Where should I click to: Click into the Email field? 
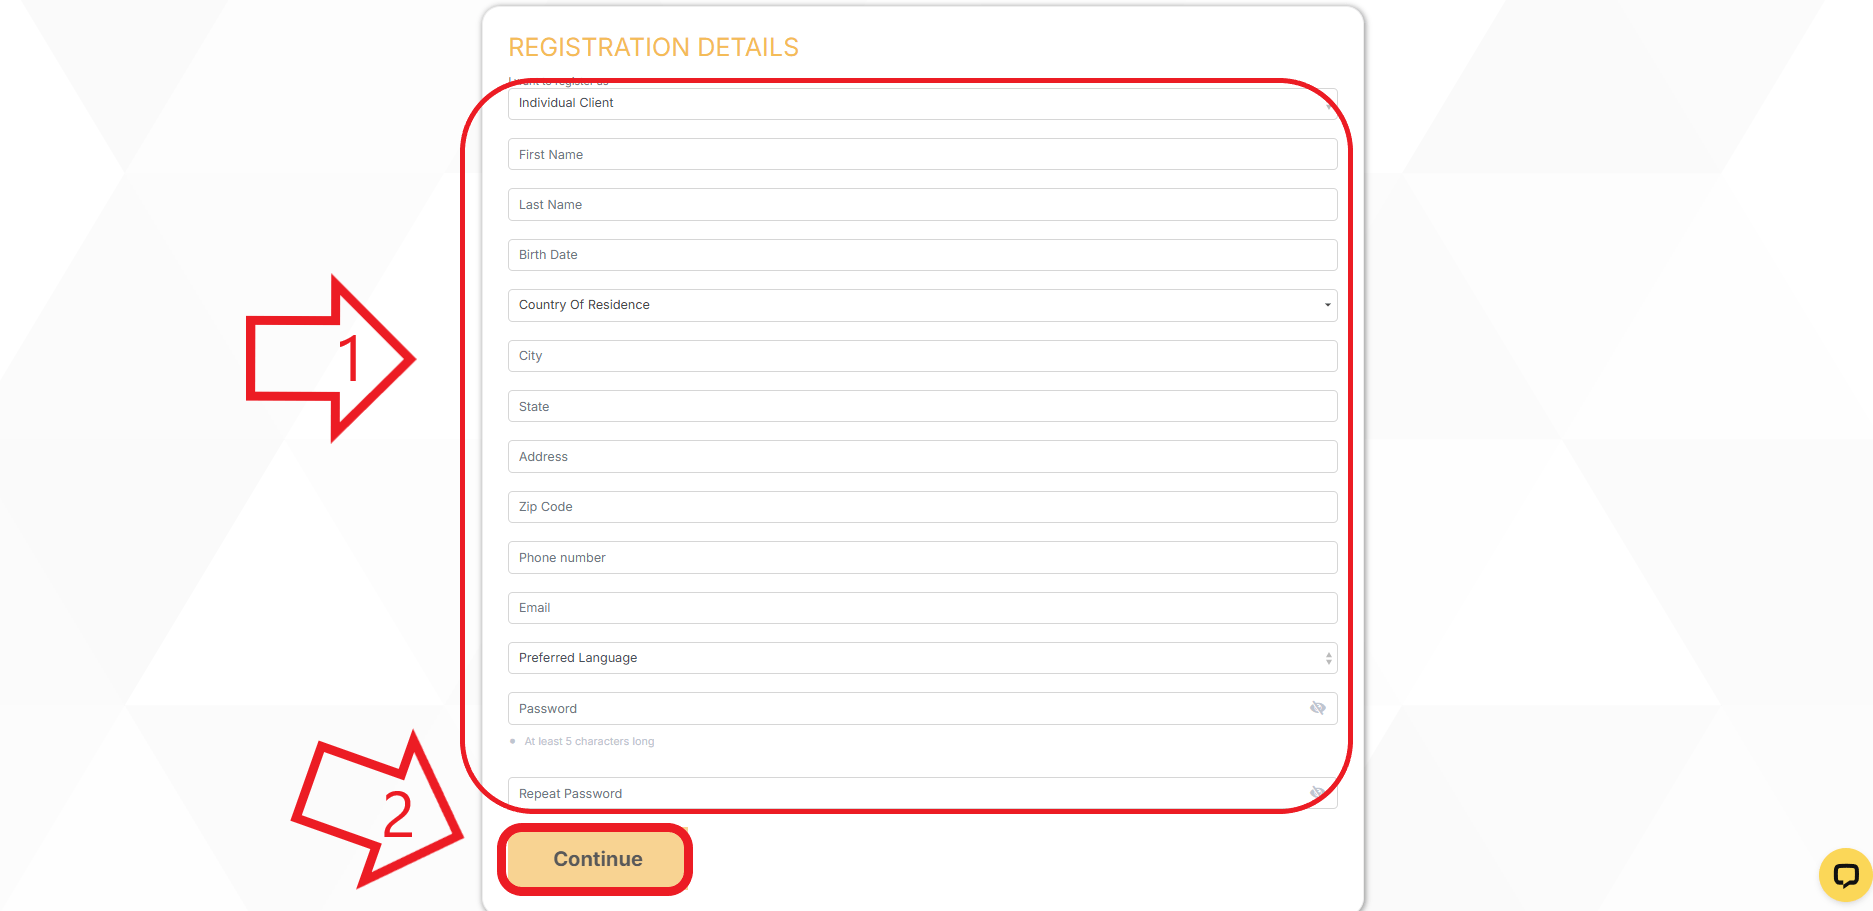(x=922, y=608)
